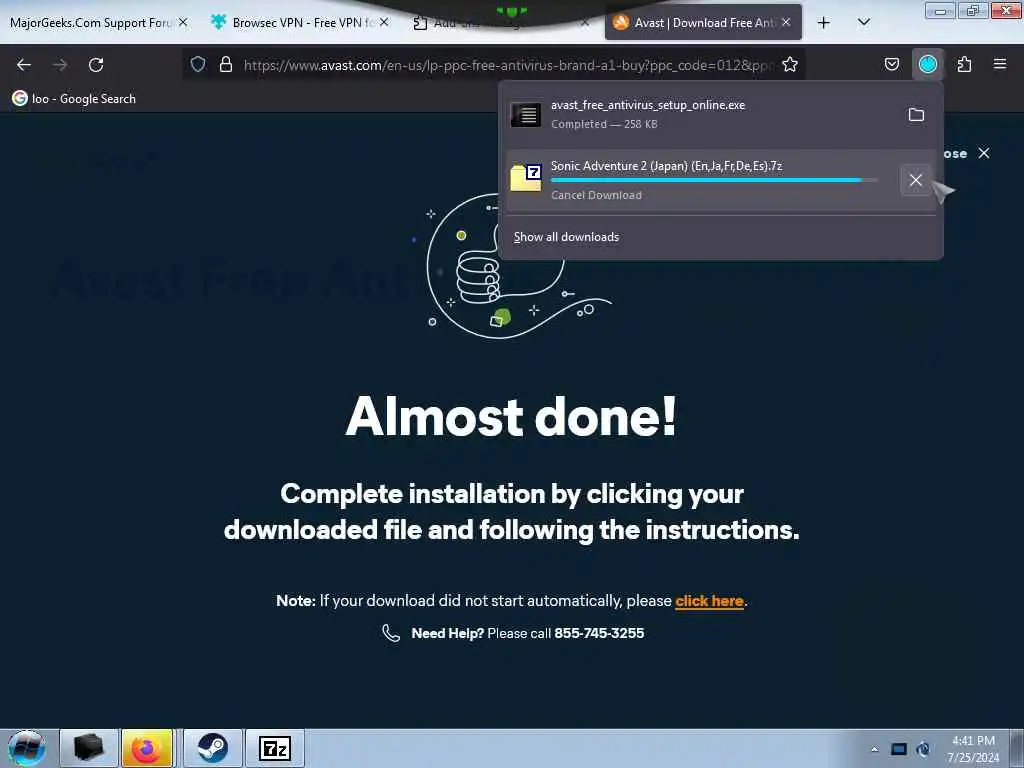
Task: Open the 'loo - Google Search' bookmark
Action: point(74,99)
